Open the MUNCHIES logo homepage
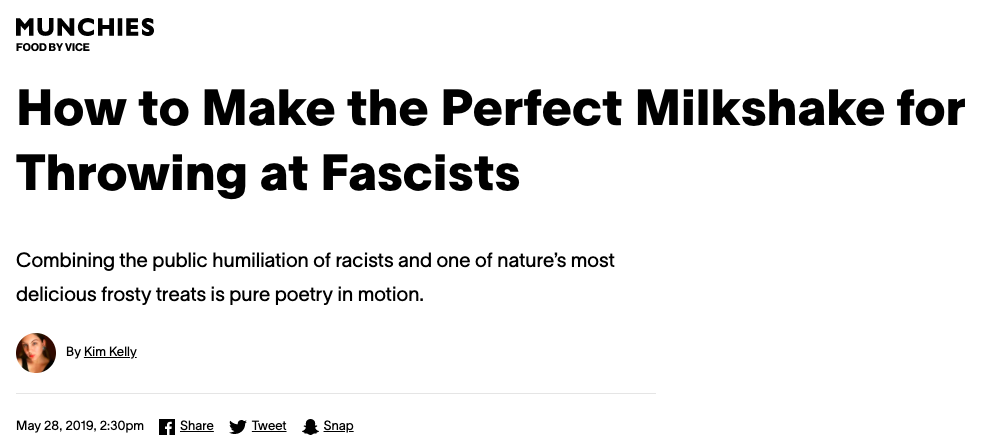This screenshot has width=1006, height=447. (85, 27)
